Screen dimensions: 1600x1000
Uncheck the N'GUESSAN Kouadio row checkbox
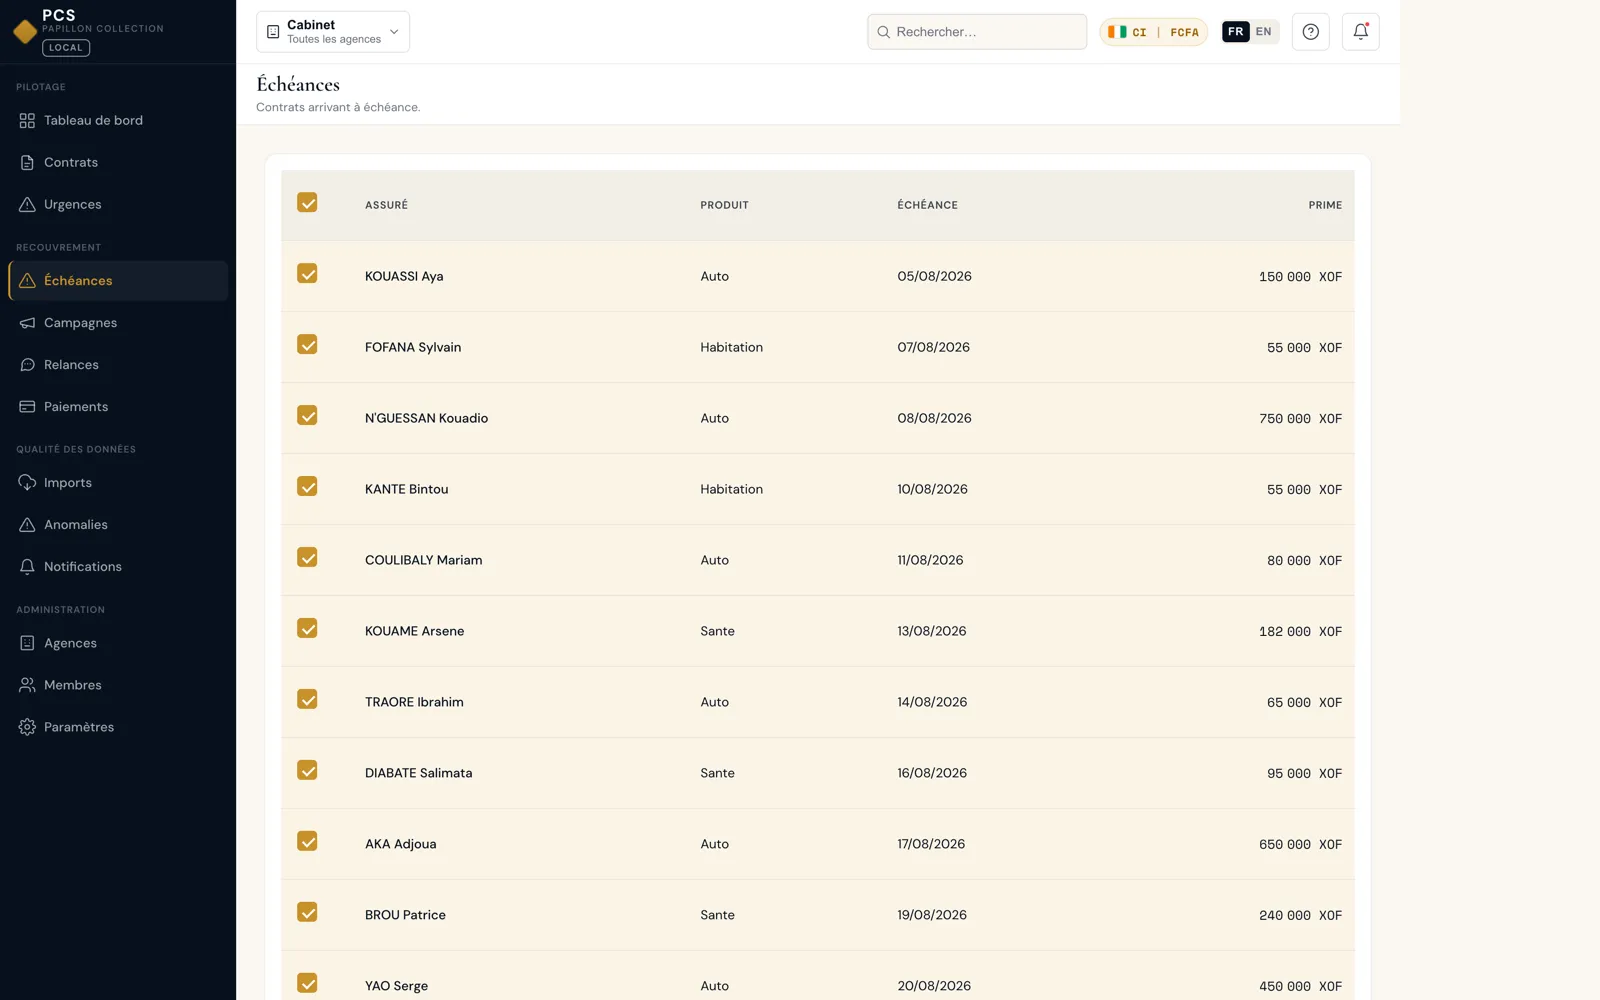tap(307, 416)
